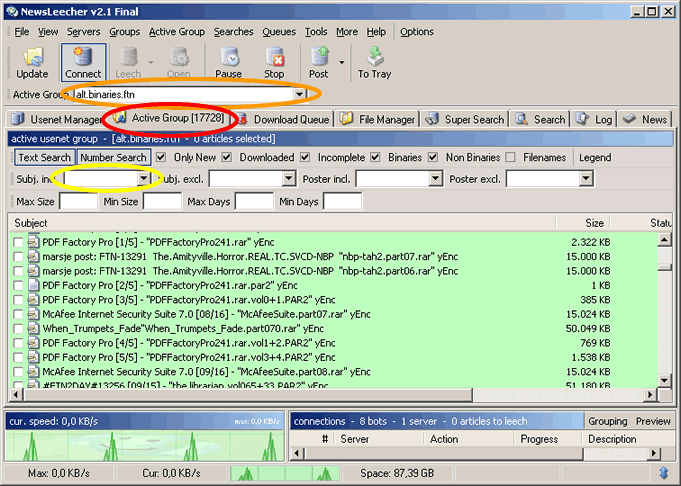Image resolution: width=681 pixels, height=486 pixels.
Task: Open the Leech button dropdown arrow
Action: pos(151,62)
